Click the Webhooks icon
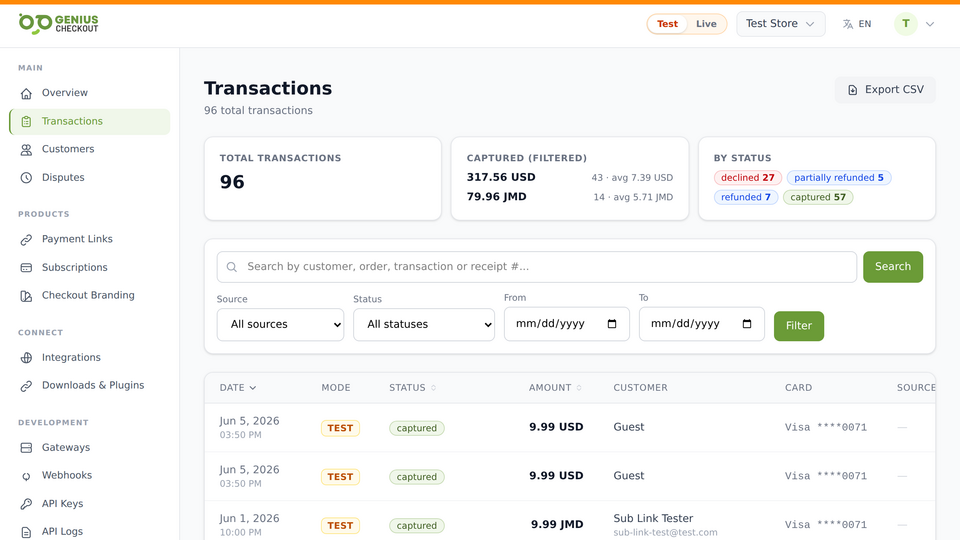The height and width of the screenshot is (540, 960). pyautogui.click(x=26, y=476)
